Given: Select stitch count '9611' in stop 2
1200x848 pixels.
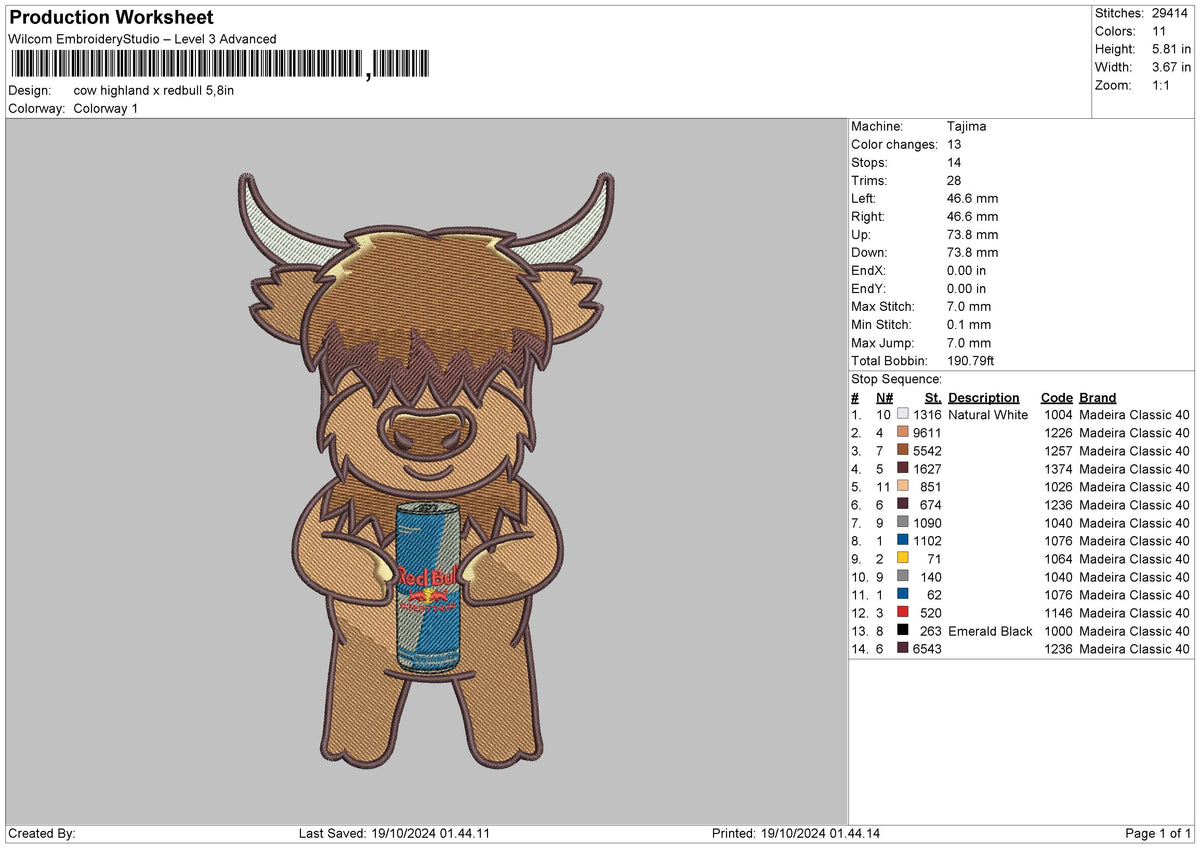Looking at the screenshot, I should tap(927, 433).
